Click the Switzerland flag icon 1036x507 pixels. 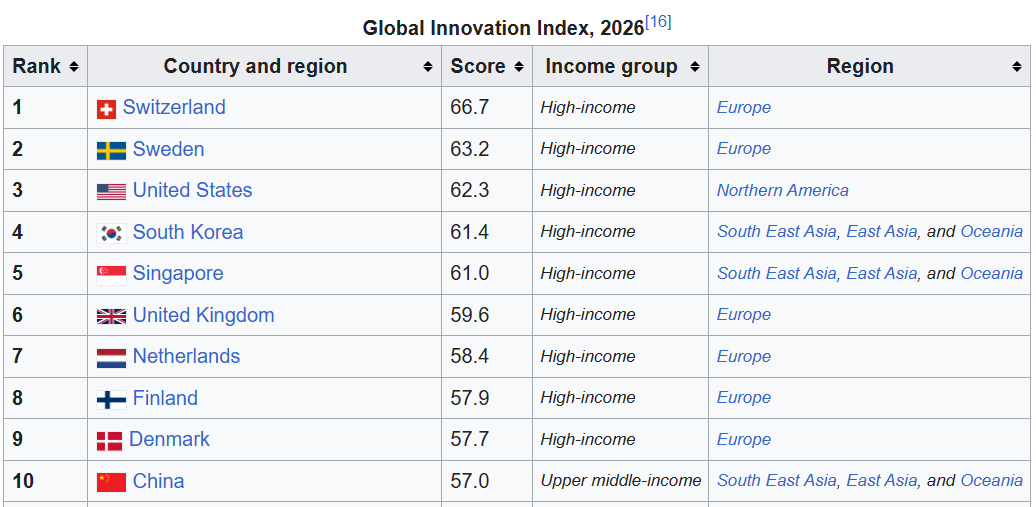106,109
